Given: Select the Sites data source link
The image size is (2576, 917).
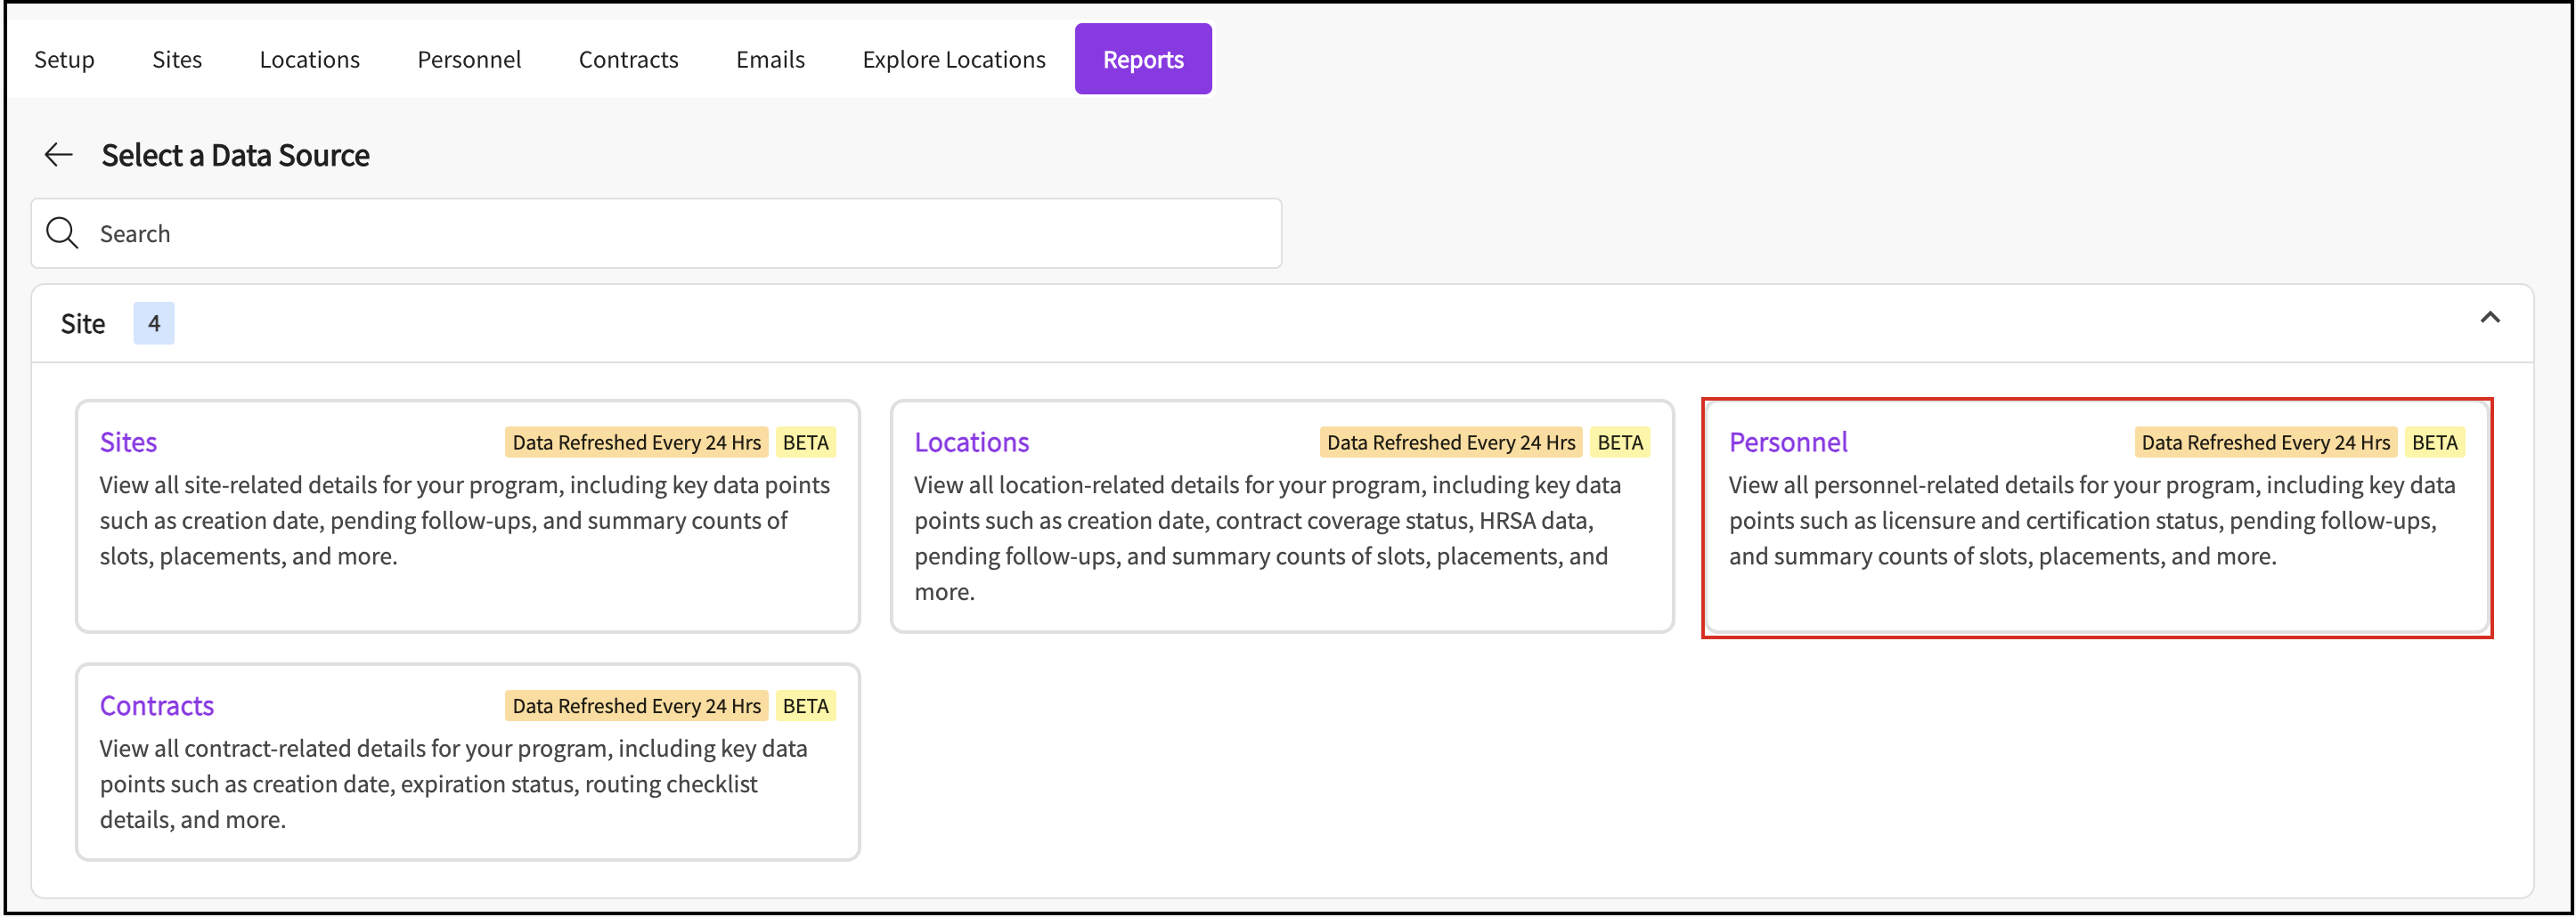Looking at the screenshot, I should click(128, 442).
